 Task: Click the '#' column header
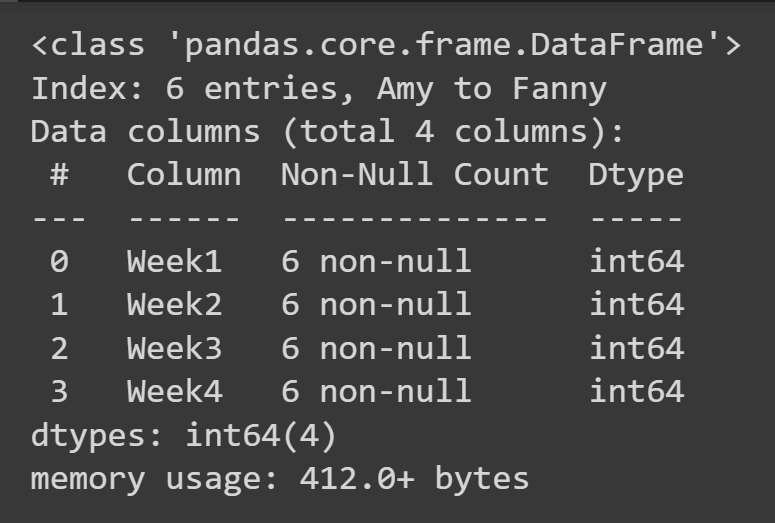pos(59,175)
